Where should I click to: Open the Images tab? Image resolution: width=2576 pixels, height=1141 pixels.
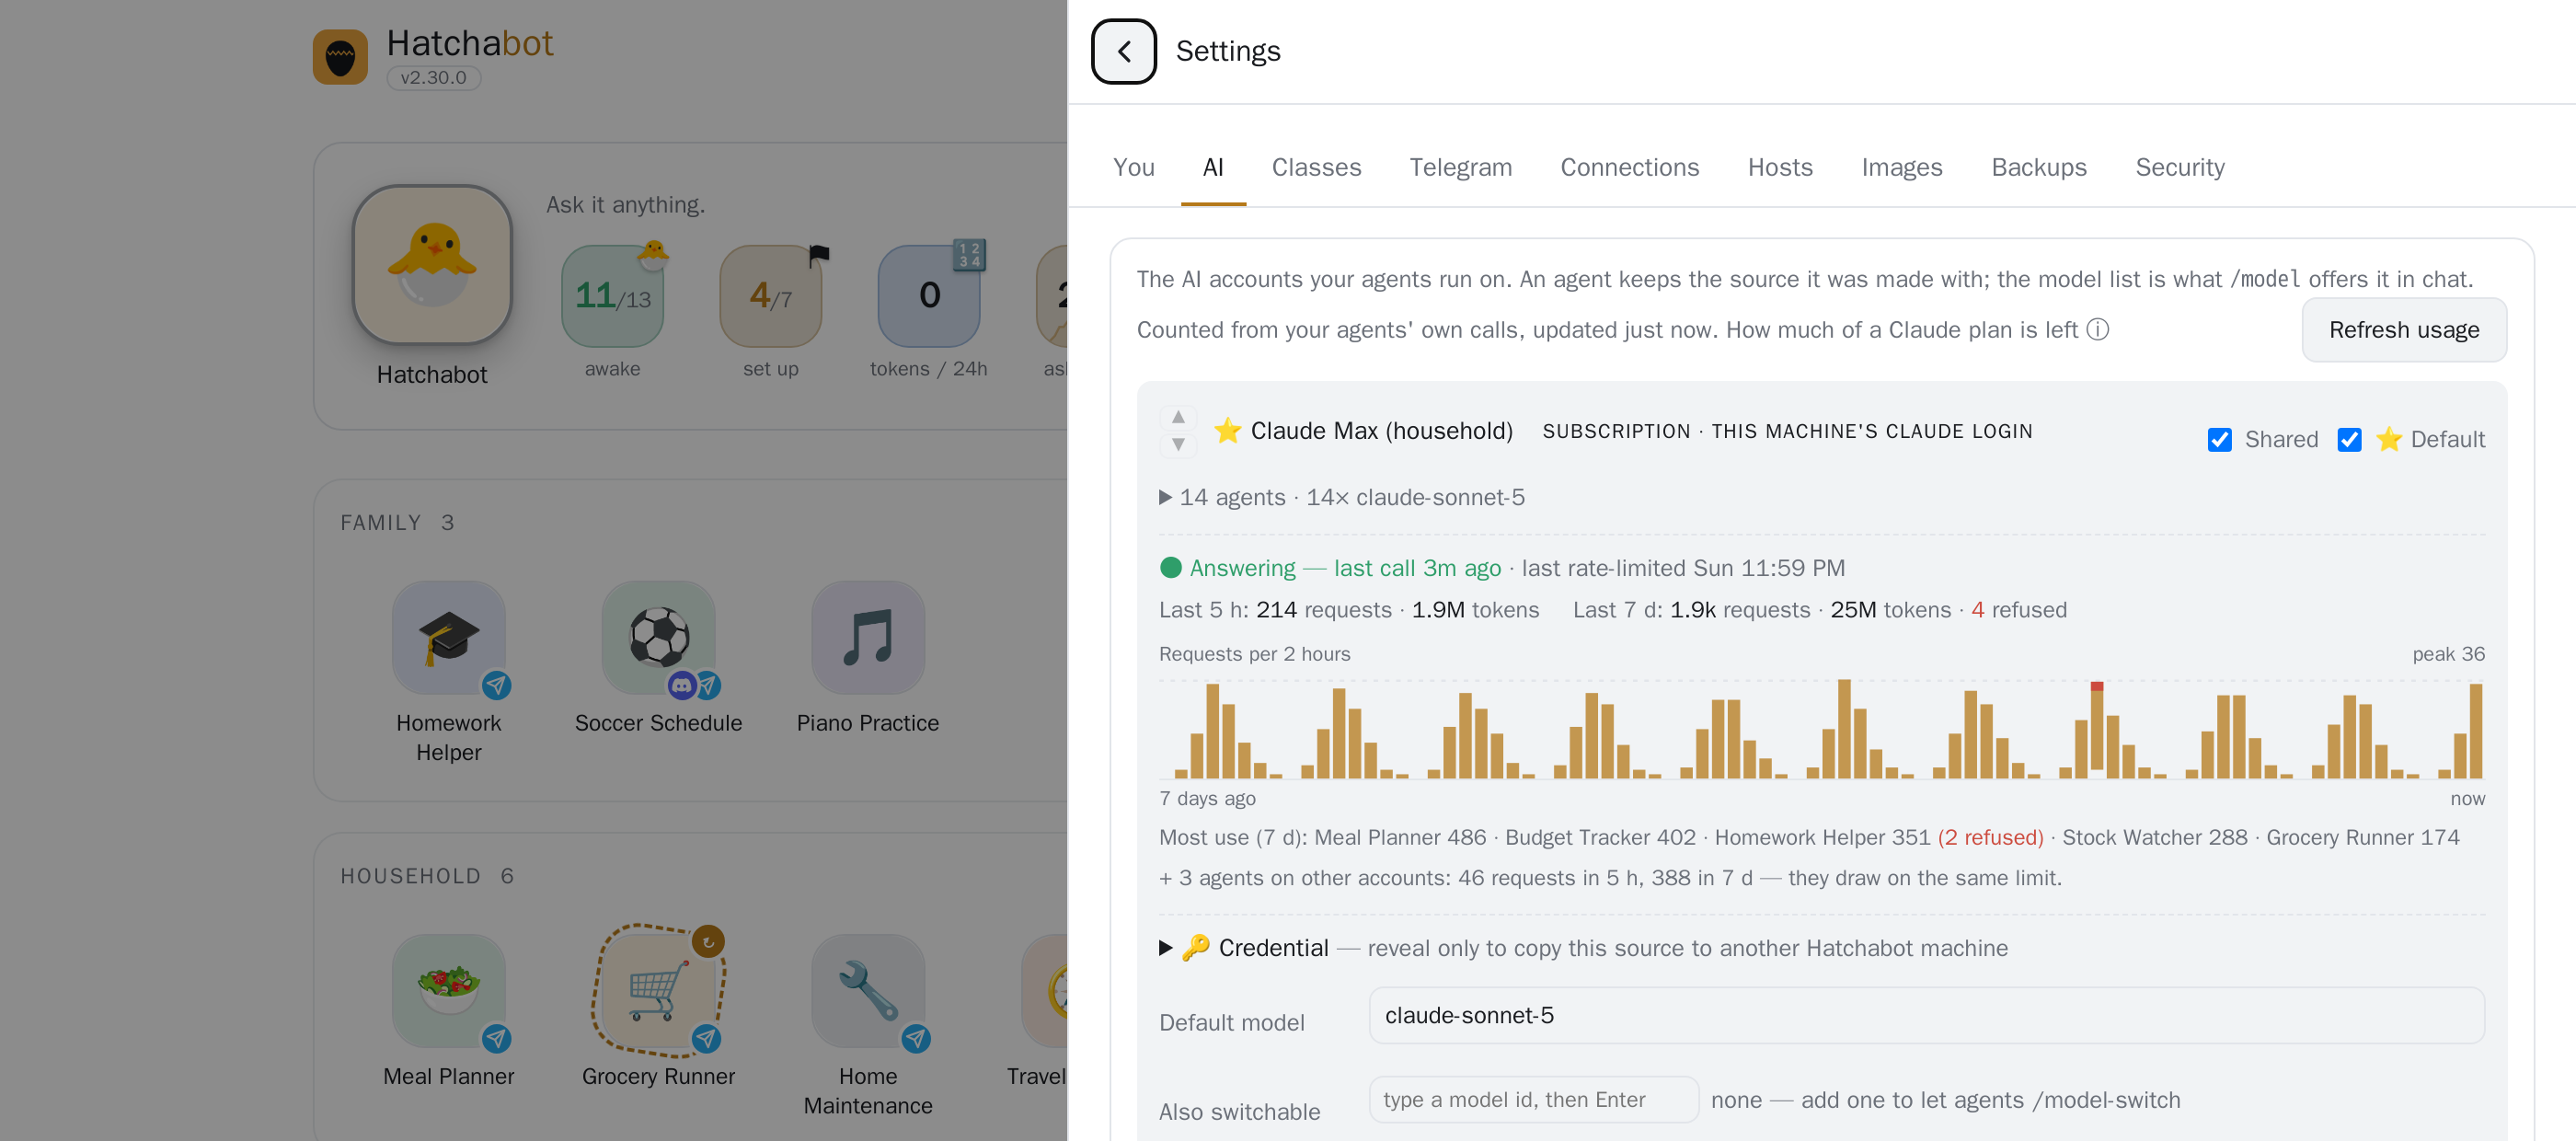1901,167
